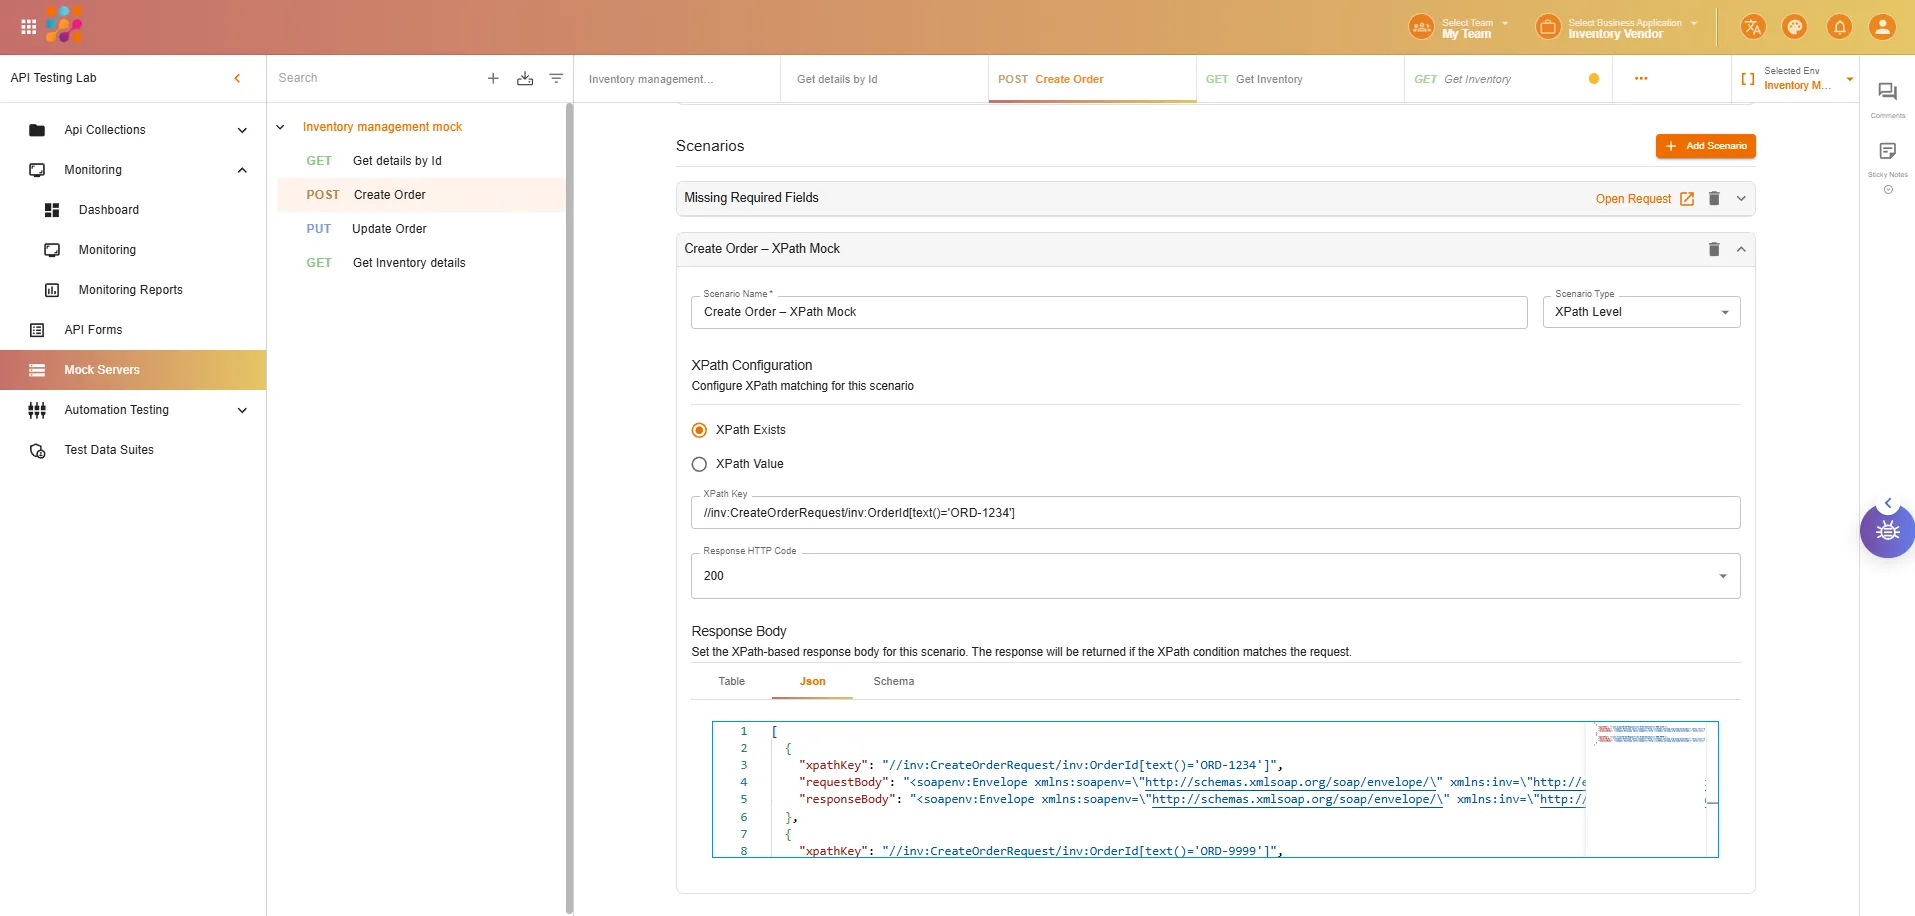Open the apps grid menu
The image size is (1915, 916).
coord(29,27)
